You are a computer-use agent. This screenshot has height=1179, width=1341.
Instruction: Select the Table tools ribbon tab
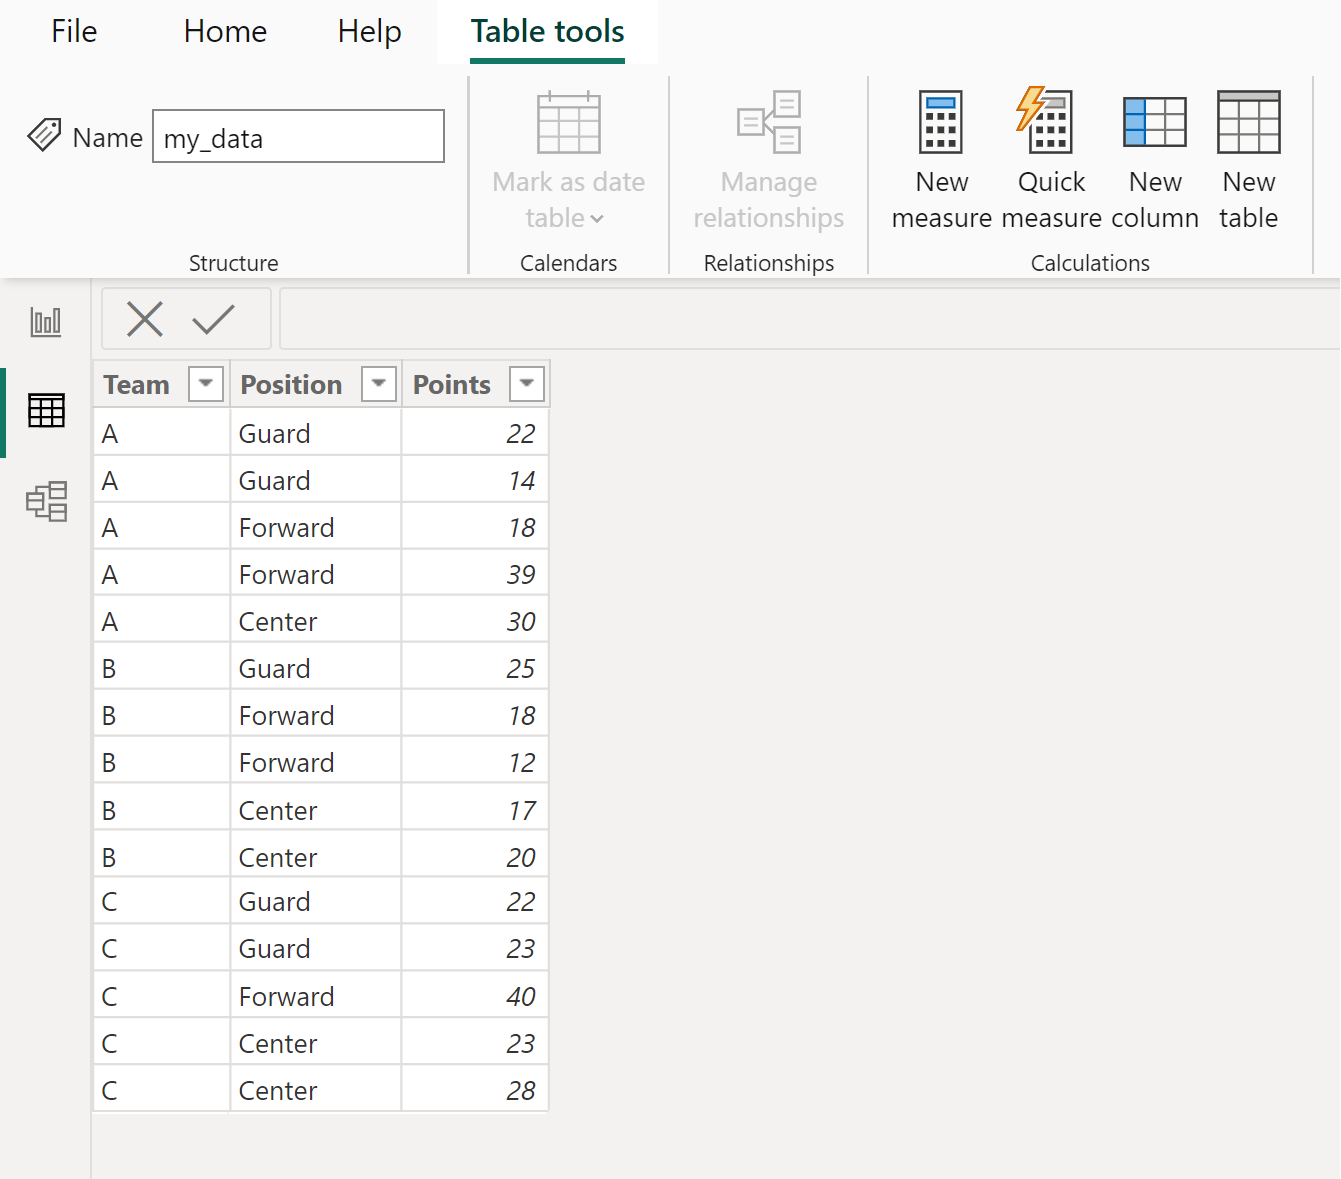[x=546, y=31]
